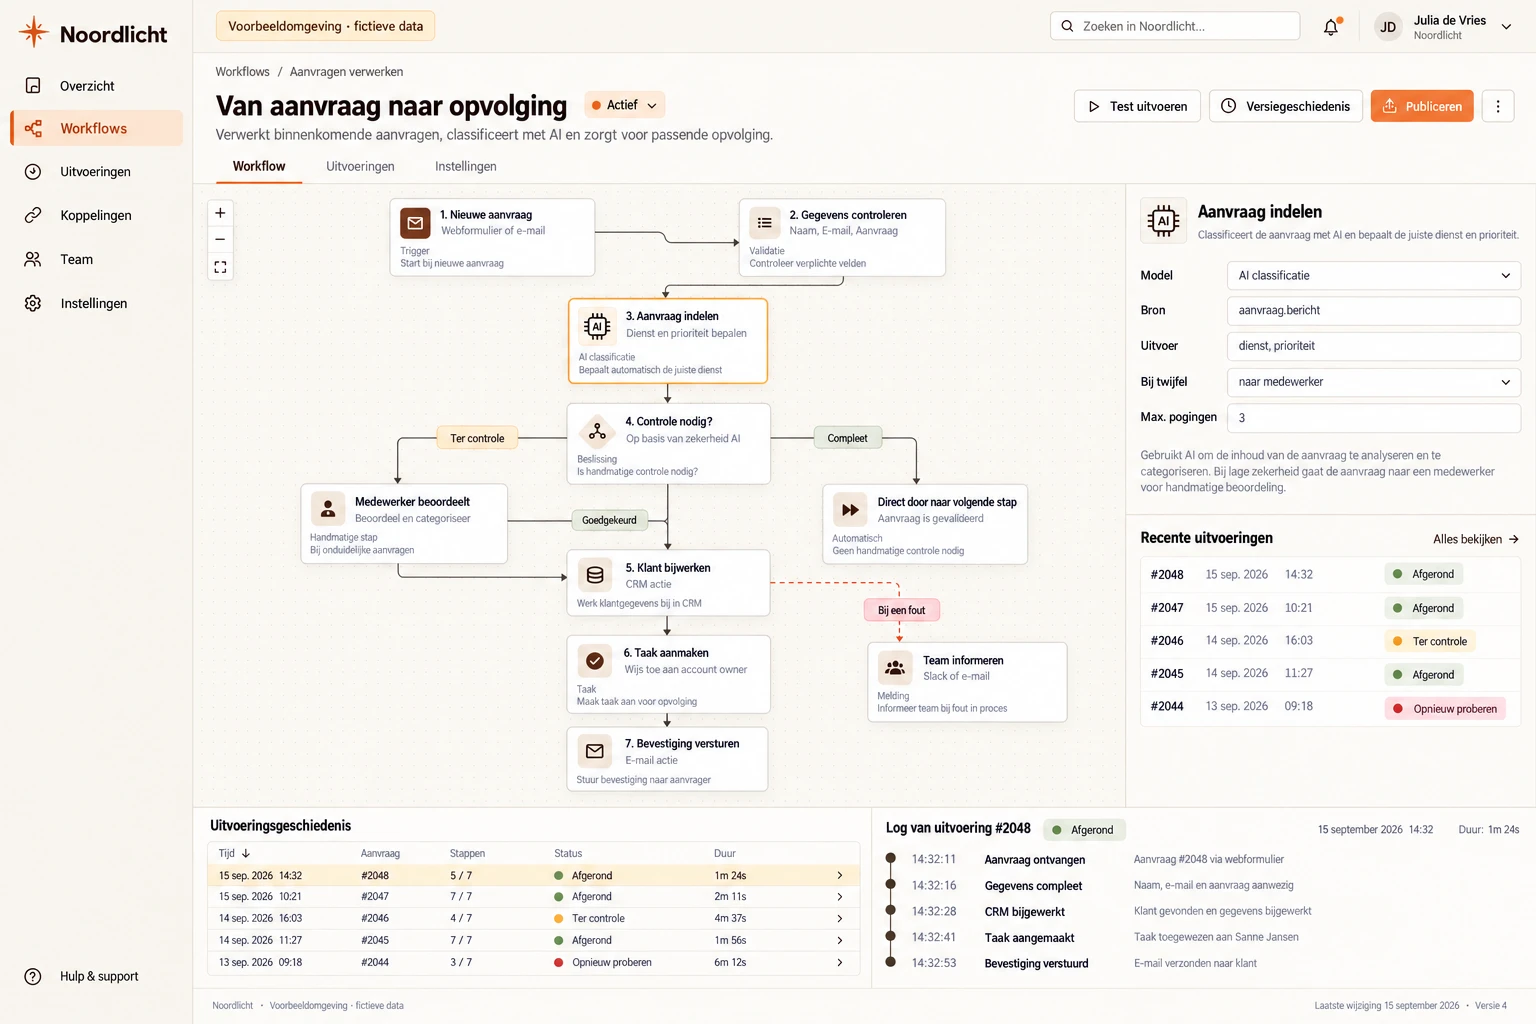1536x1024 pixels.
Task: Click the Publiceren button
Action: click(1422, 106)
